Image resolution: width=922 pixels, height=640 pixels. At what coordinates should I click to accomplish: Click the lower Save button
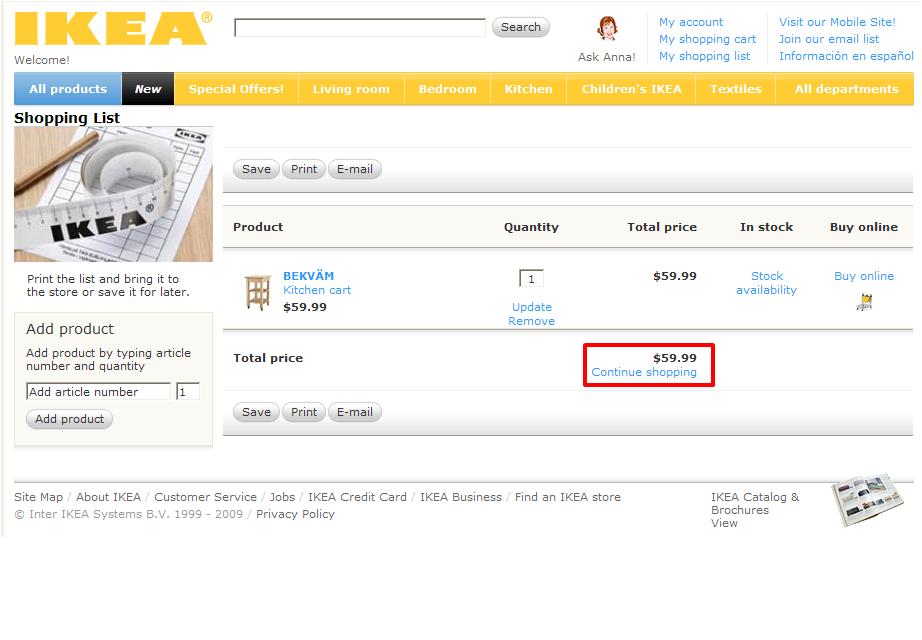(x=256, y=412)
